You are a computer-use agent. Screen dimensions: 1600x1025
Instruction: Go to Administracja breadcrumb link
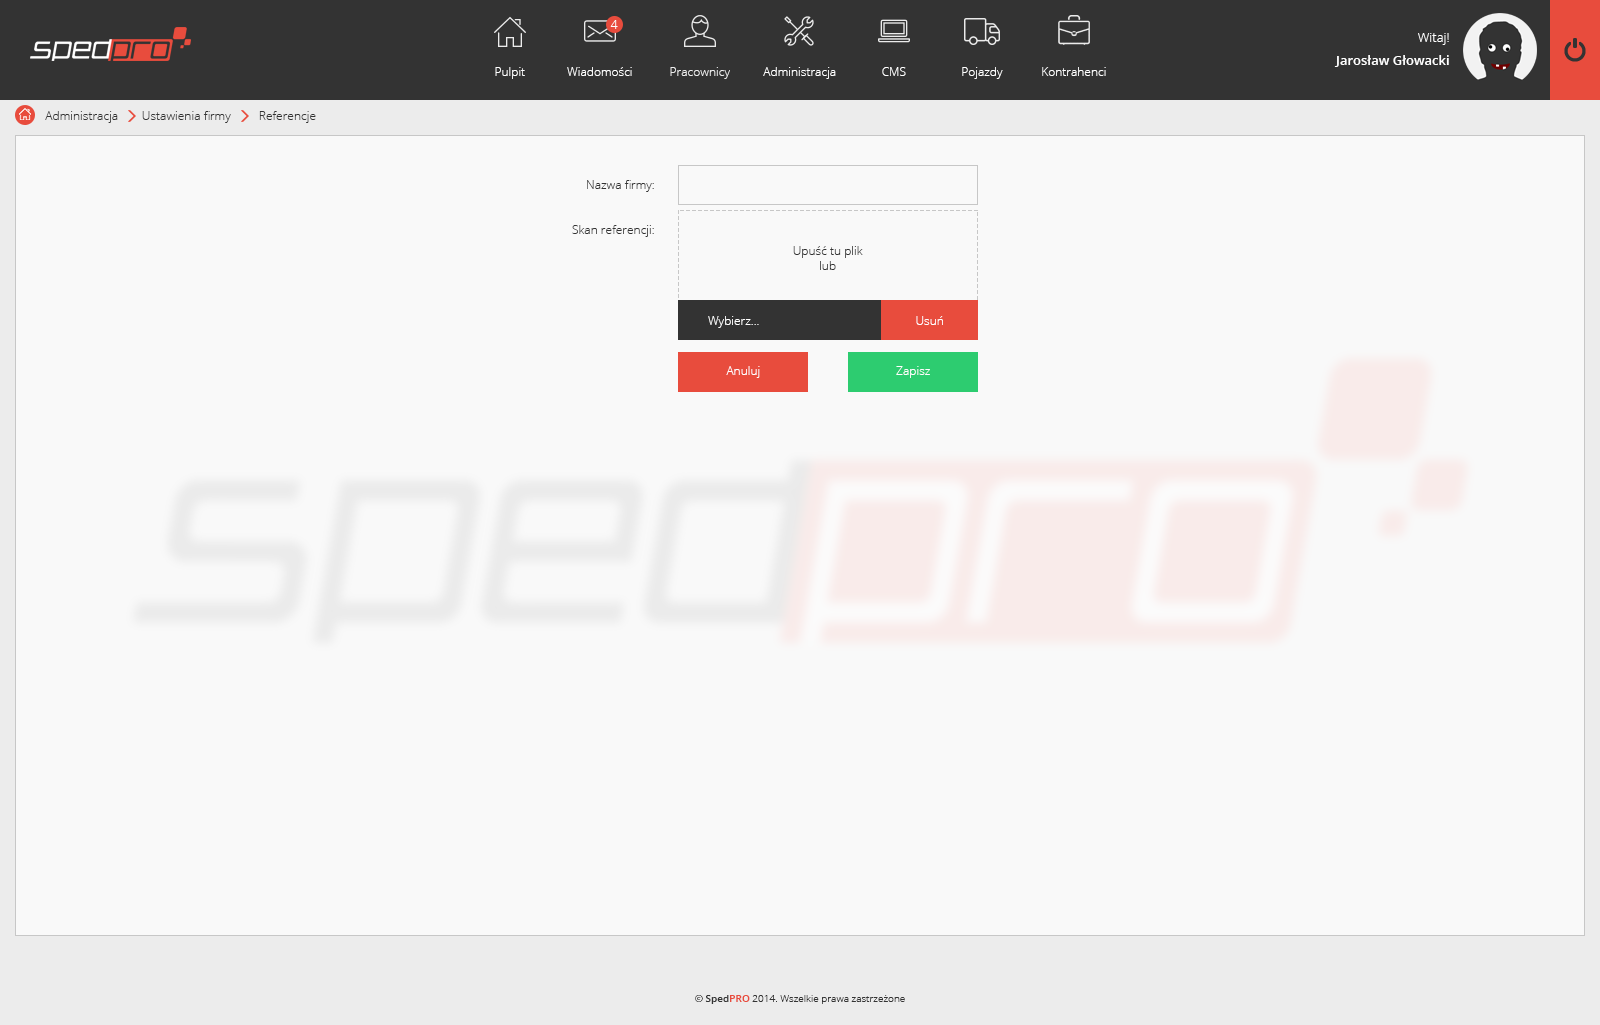(x=81, y=116)
